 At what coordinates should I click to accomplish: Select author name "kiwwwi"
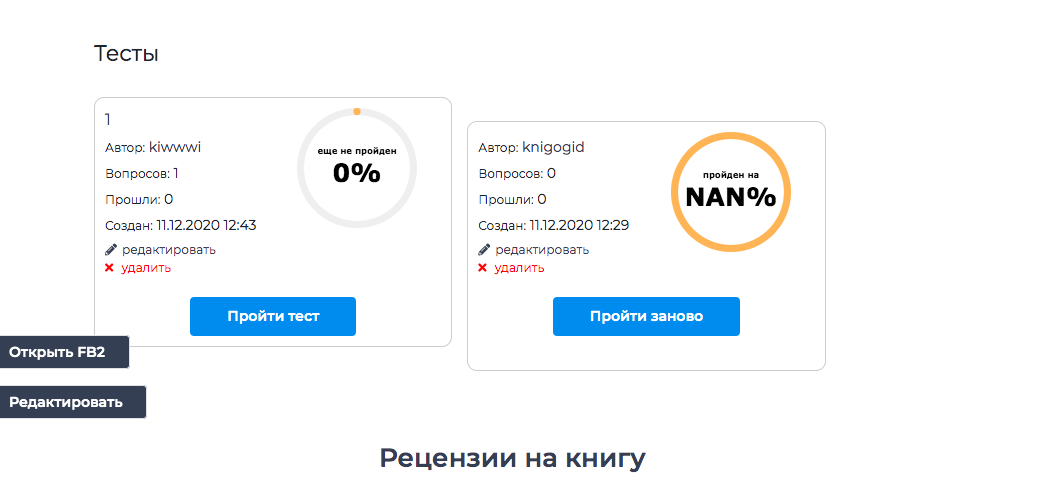175,147
